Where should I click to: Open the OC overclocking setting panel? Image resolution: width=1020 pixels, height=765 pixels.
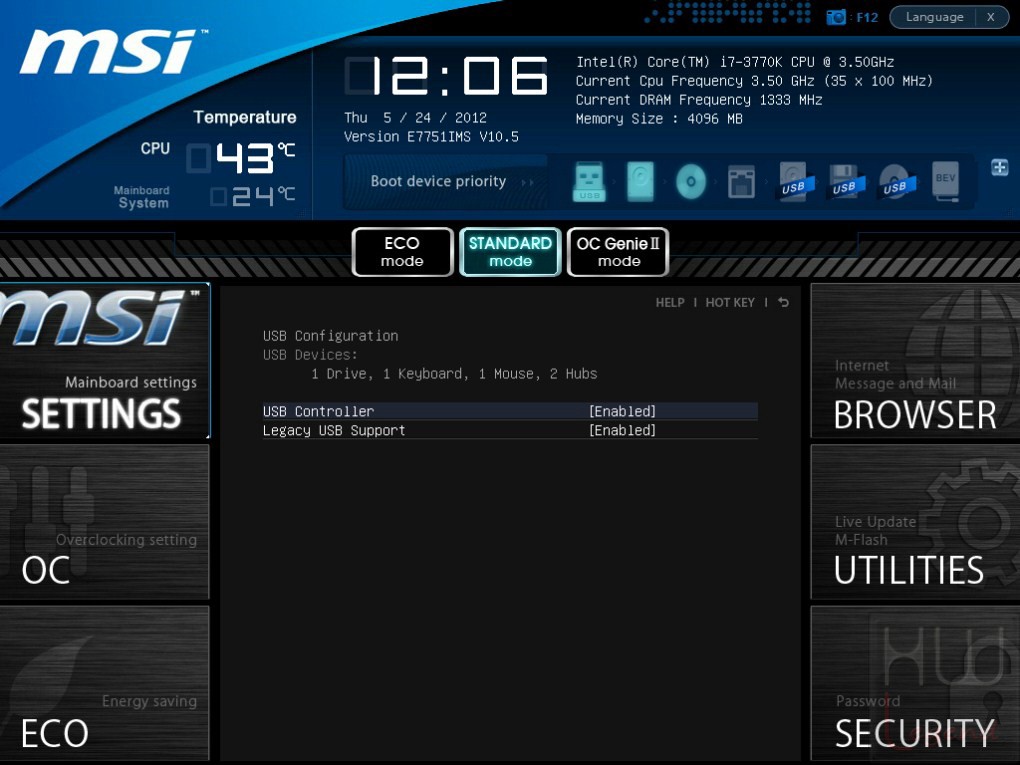[x=105, y=522]
